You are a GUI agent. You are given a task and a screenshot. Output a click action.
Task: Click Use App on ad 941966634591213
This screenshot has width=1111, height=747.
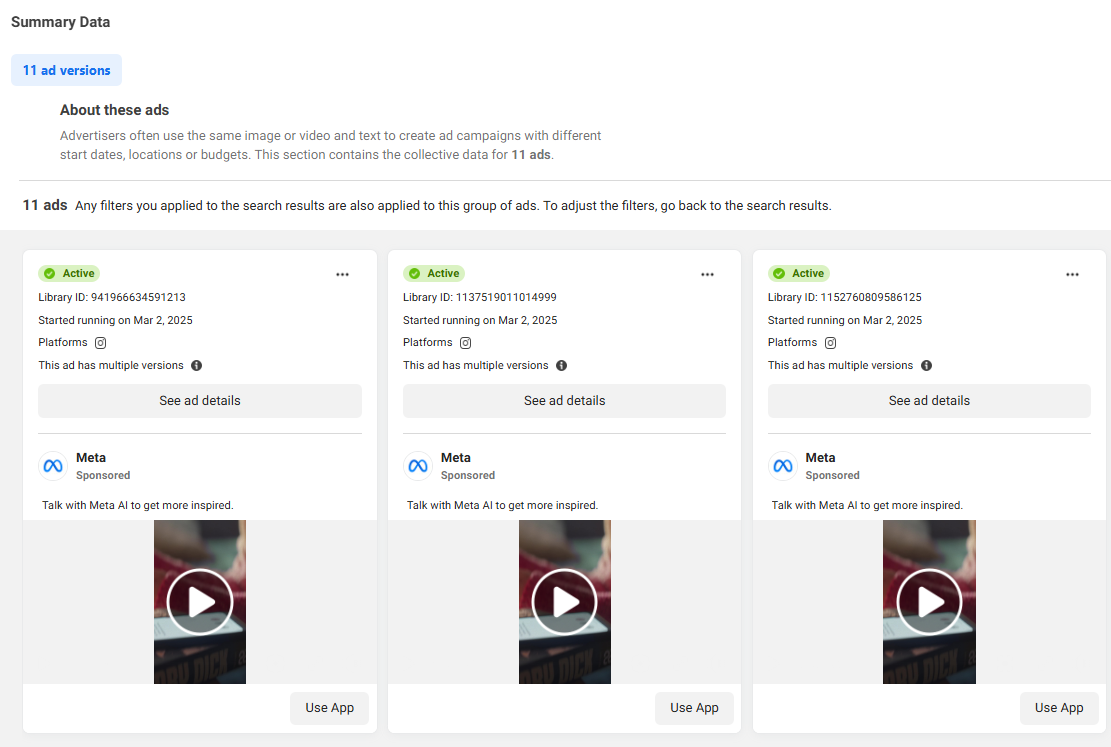tap(329, 708)
